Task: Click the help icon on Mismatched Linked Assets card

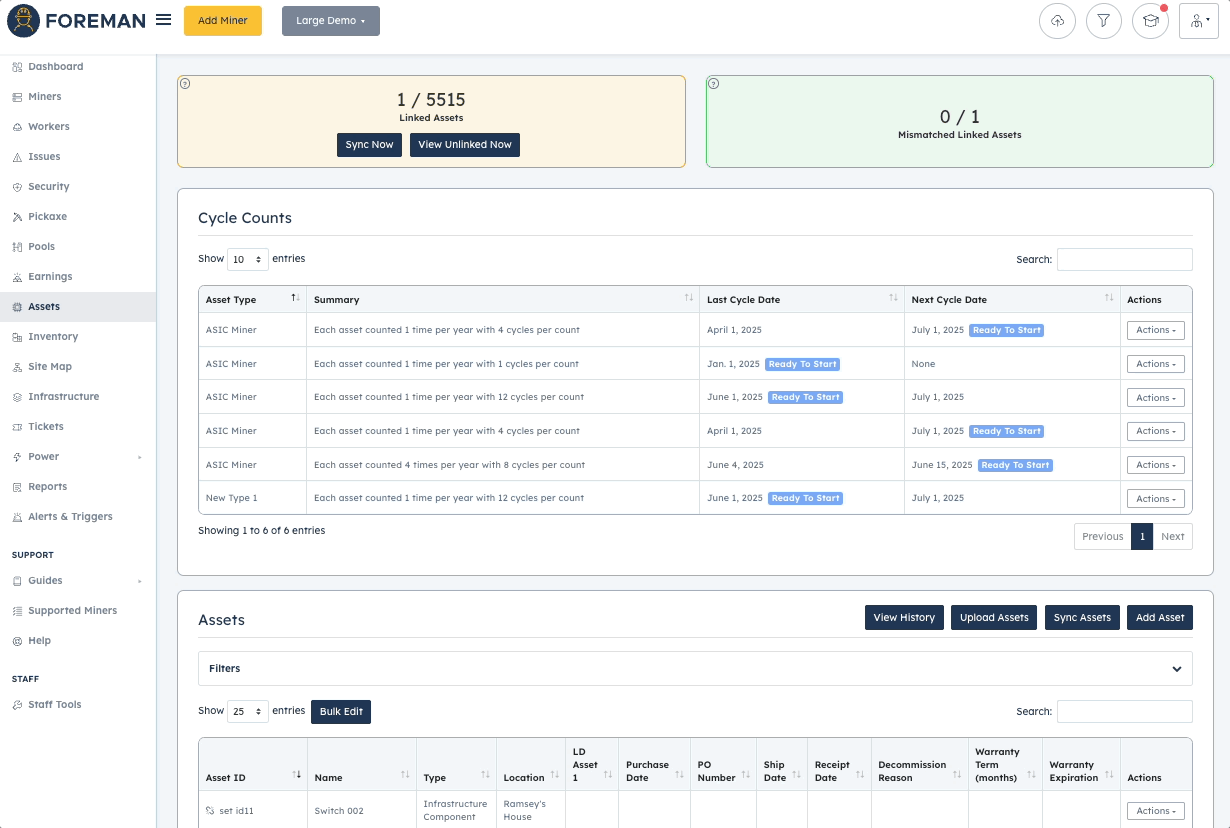Action: [x=713, y=84]
